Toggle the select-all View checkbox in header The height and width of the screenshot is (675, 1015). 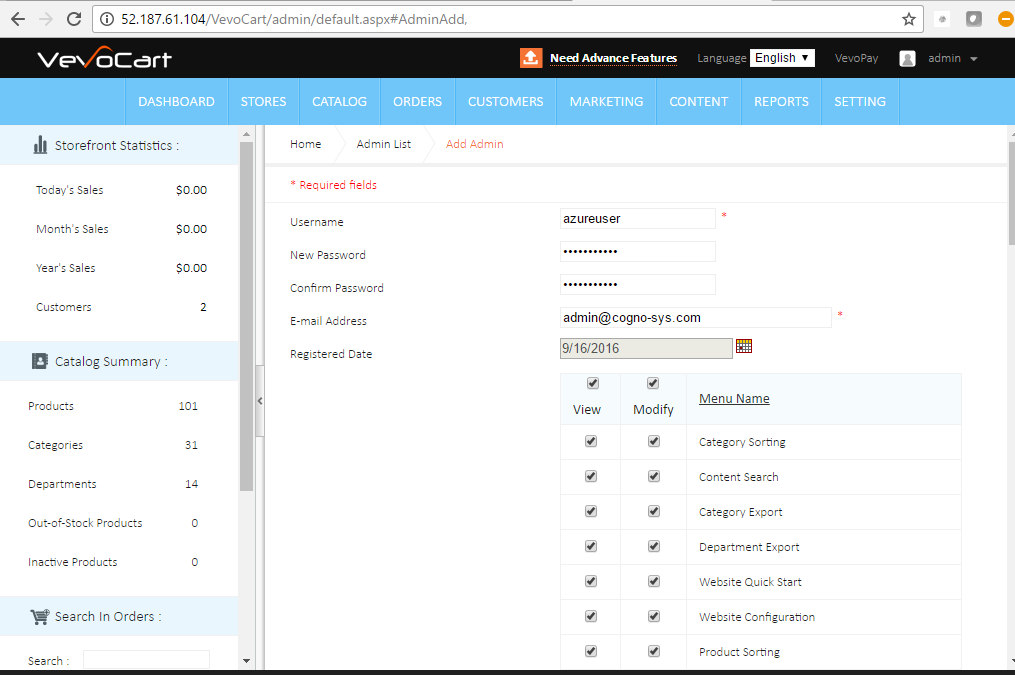tap(591, 383)
